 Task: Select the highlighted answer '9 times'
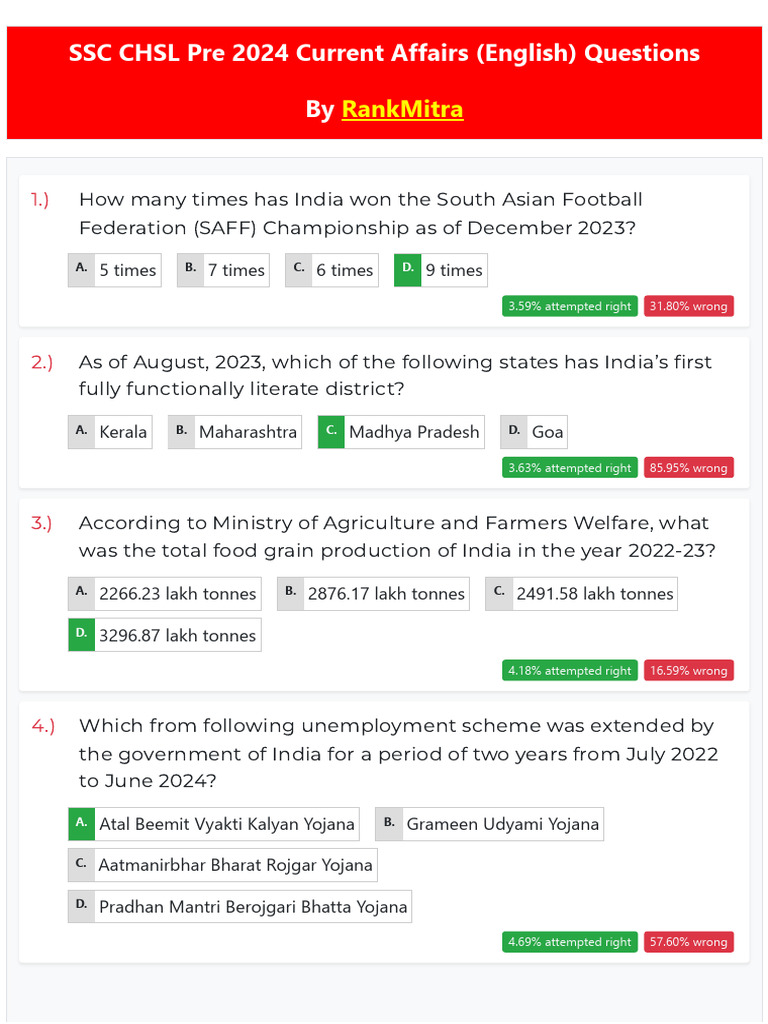tap(441, 270)
